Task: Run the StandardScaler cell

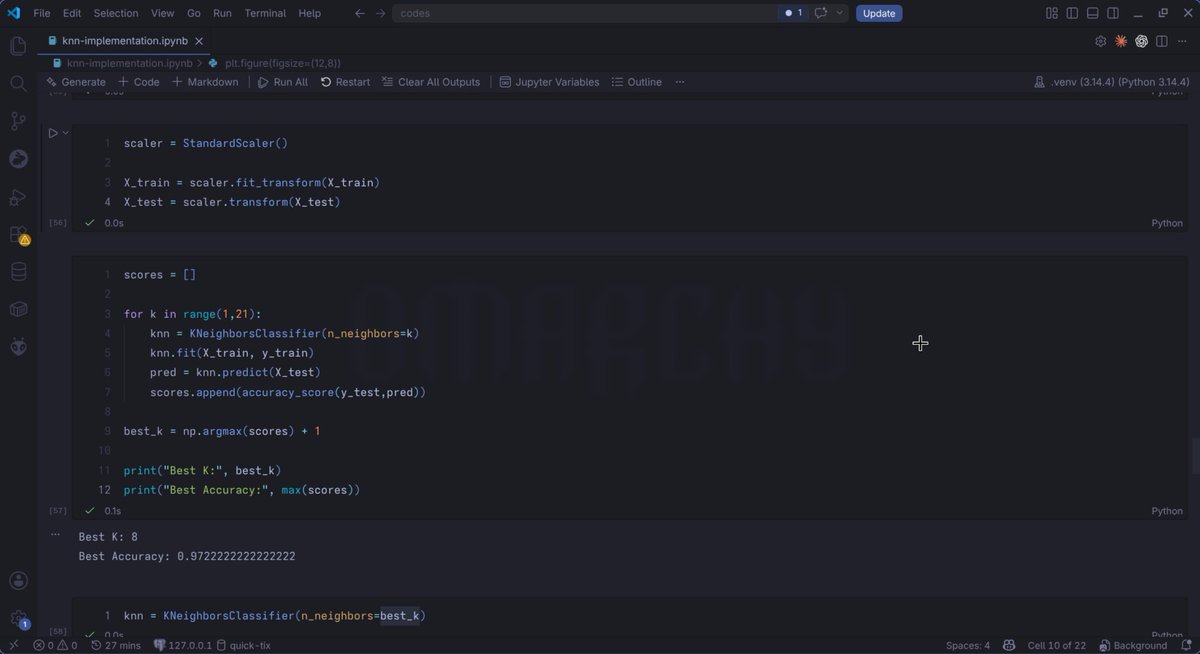Action: coord(53,133)
